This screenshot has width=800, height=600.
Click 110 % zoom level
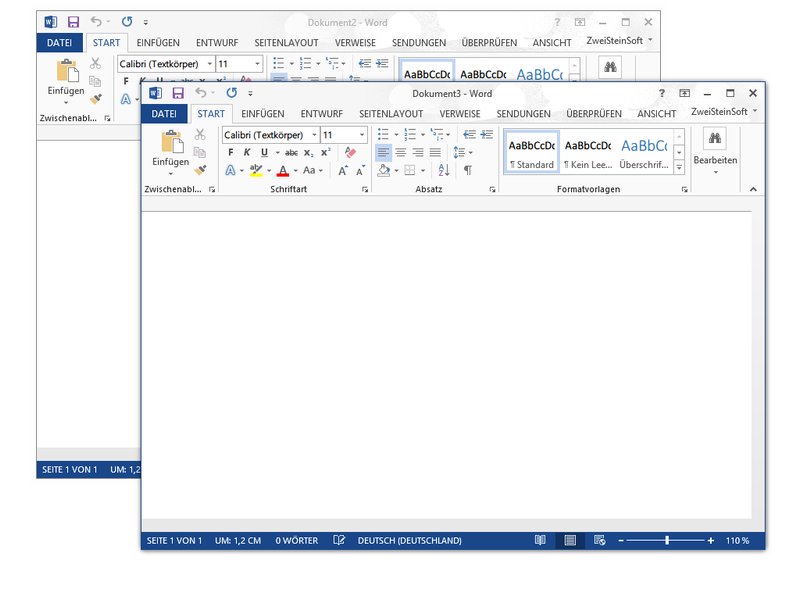tap(737, 540)
